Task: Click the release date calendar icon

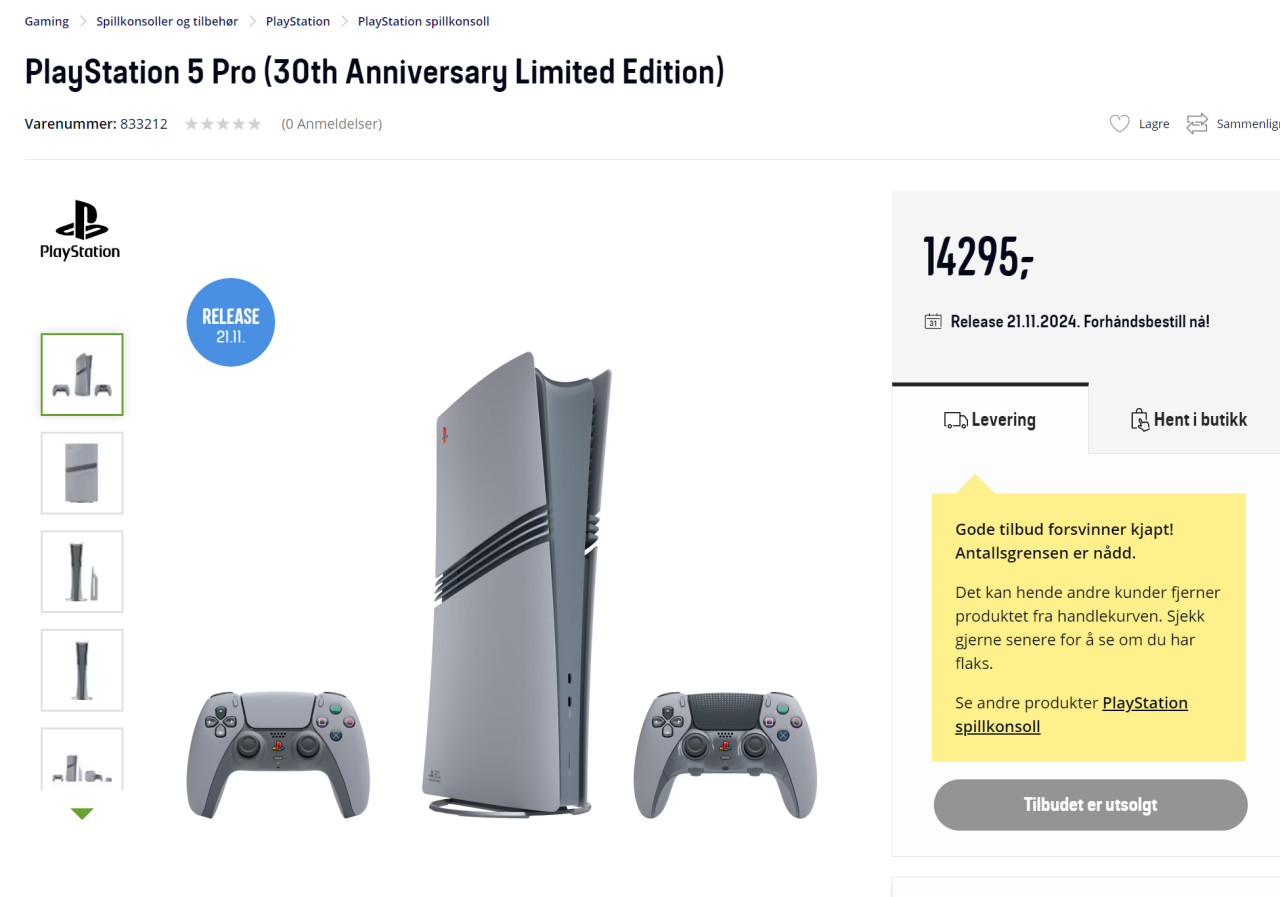Action: pos(933,322)
